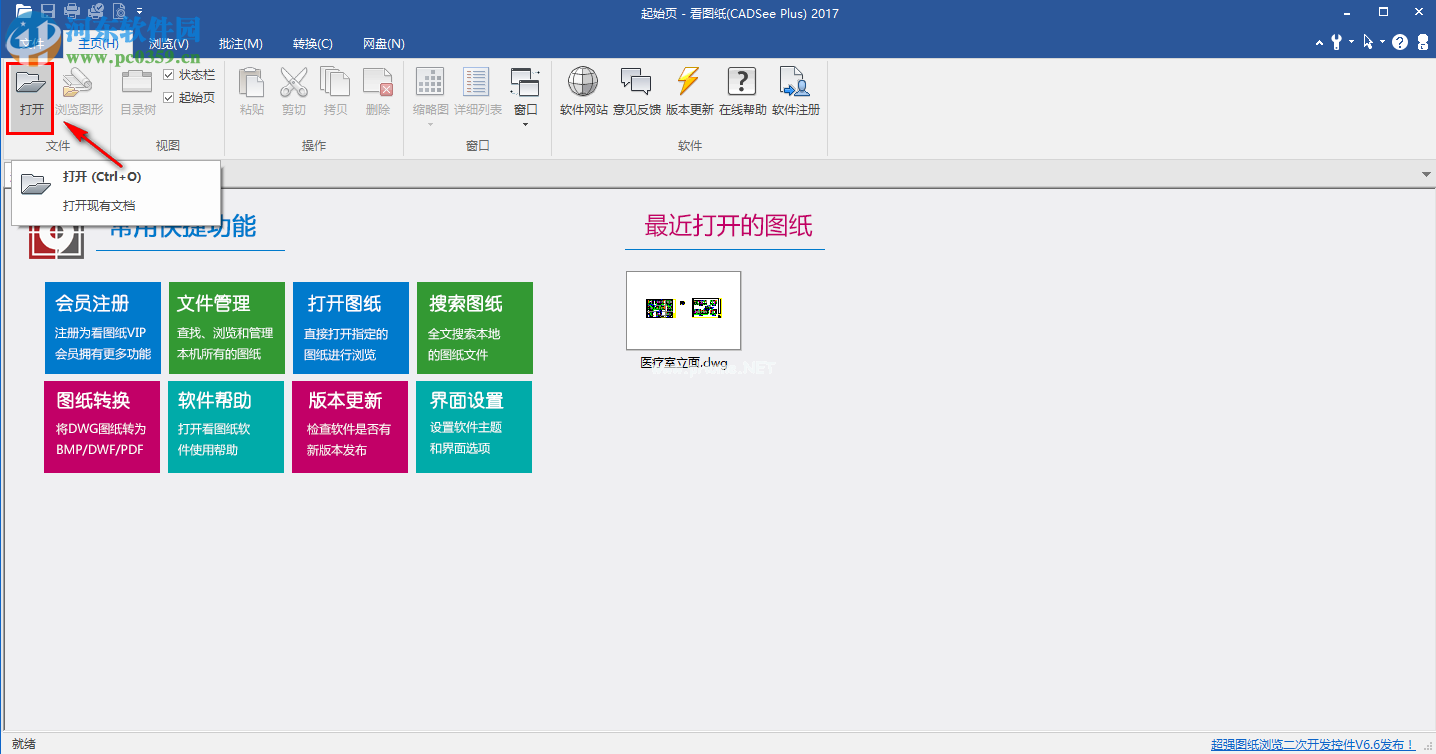Switch to the 批注(M) ribbon tab
This screenshot has height=754, width=1436.
coord(241,44)
